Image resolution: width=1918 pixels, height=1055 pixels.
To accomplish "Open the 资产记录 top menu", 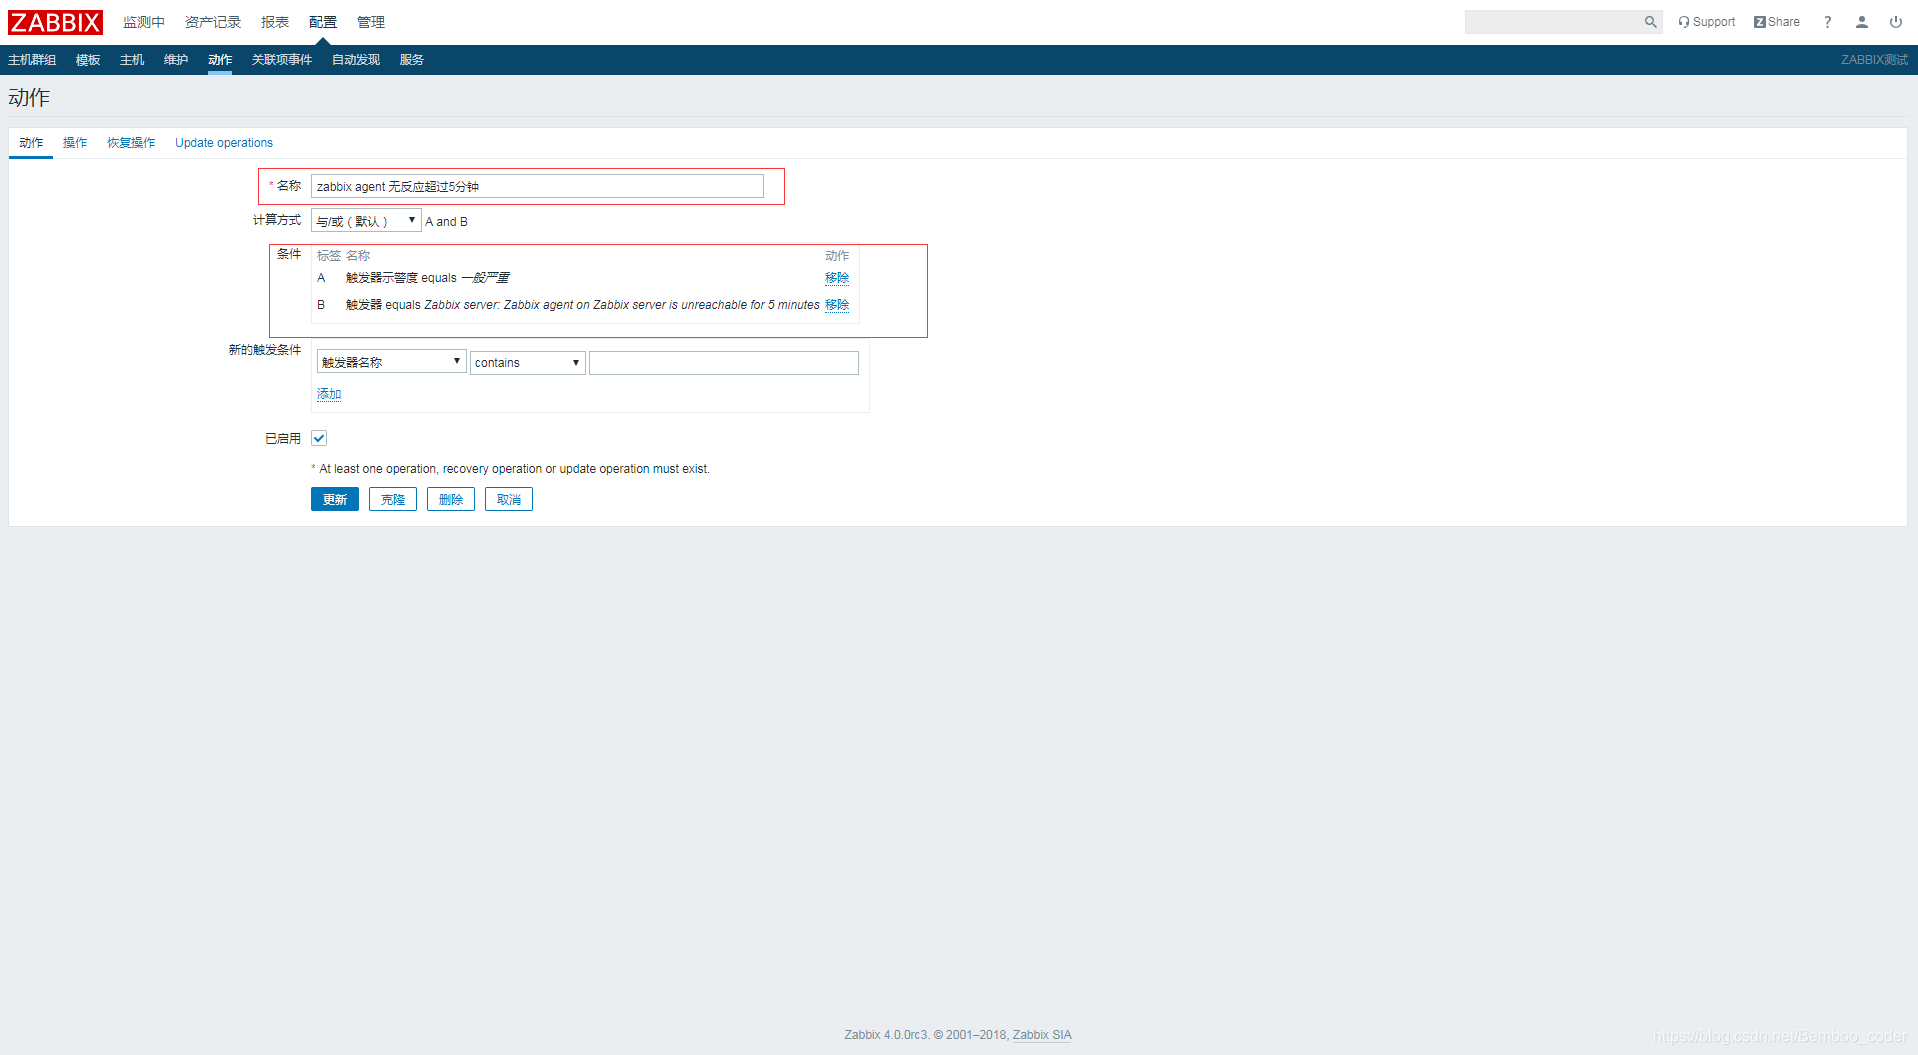I will click(x=213, y=22).
